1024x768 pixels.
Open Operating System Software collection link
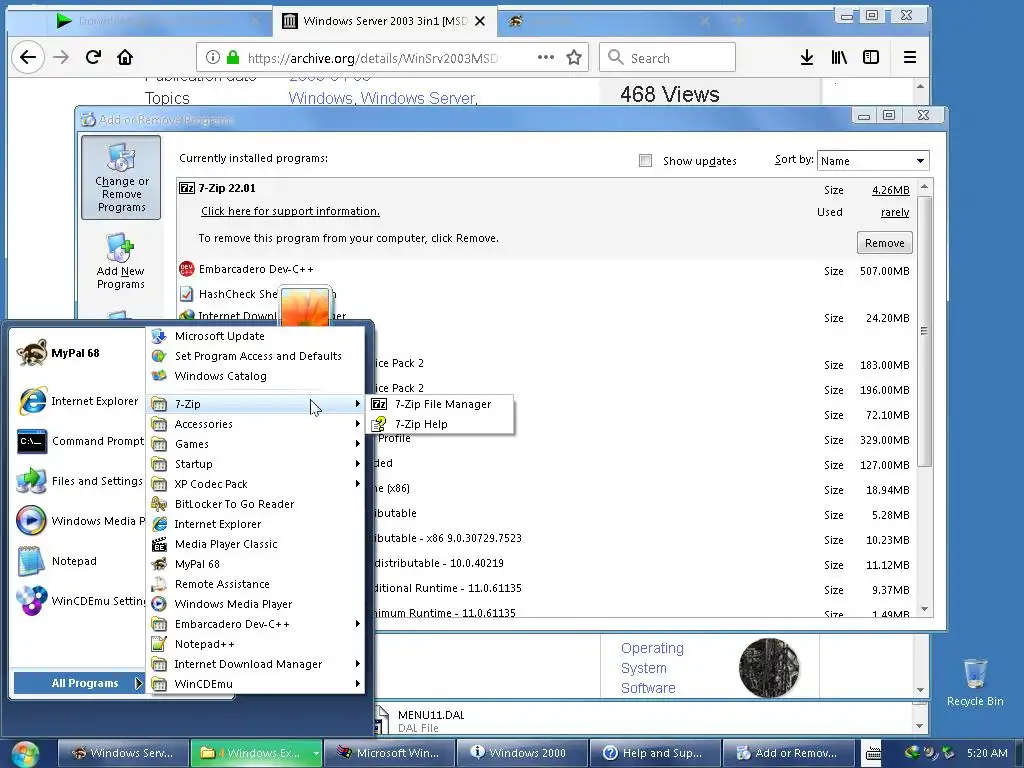click(x=652, y=668)
